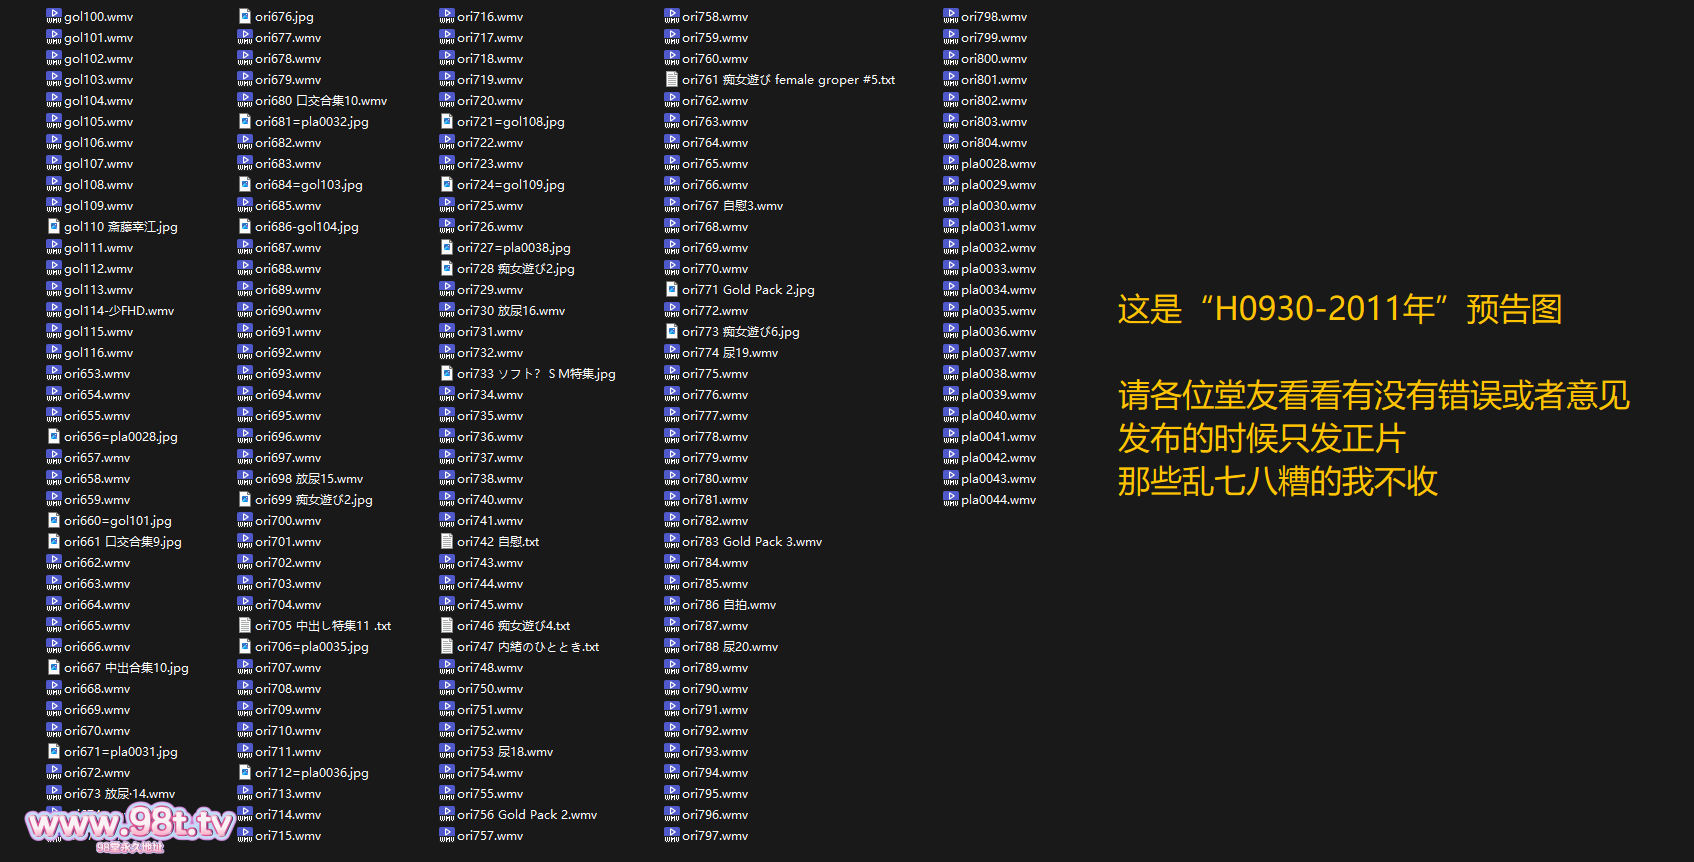
Task: Click the video icon beside ori716.wmv
Action: point(447,16)
